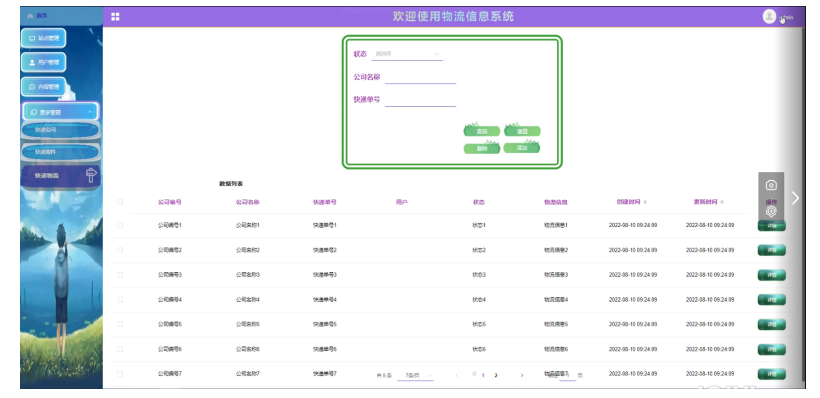Check the row checkbox for 公司编号1

(x=120, y=225)
